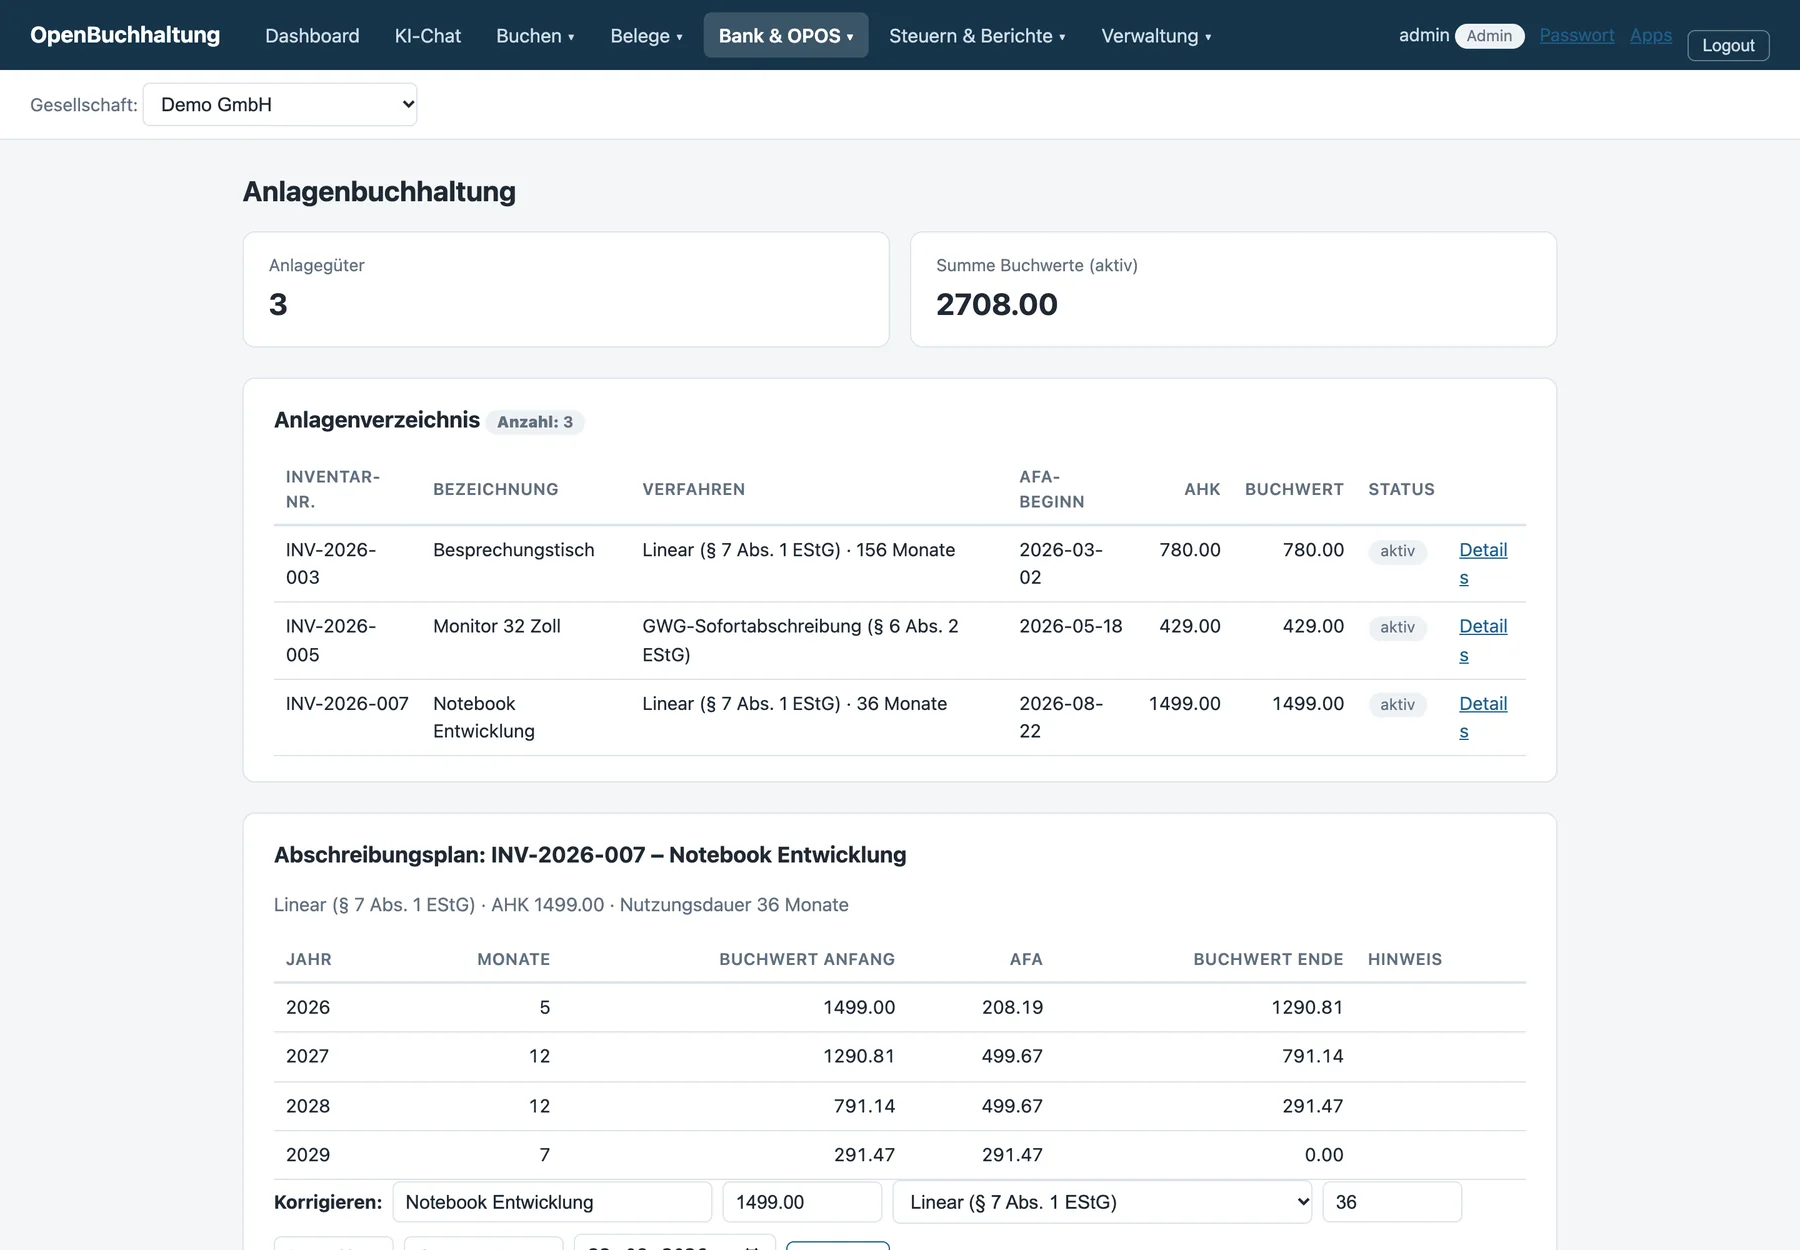Click aktiv status of Monitor 32 Zoll
The width and height of the screenshot is (1800, 1250).
point(1397,627)
